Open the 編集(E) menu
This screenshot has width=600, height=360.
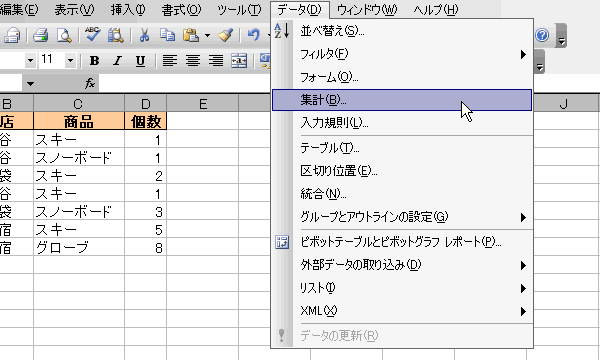19,10
